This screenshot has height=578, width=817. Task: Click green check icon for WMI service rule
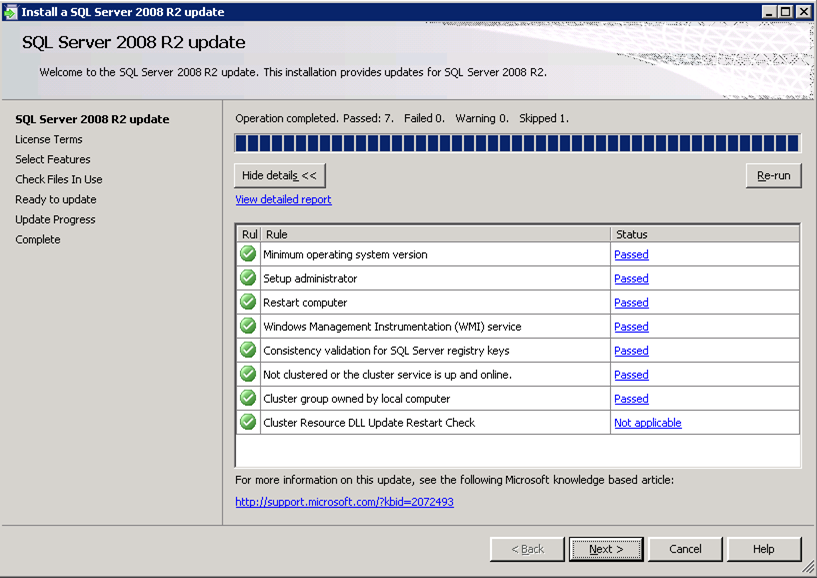click(x=248, y=326)
